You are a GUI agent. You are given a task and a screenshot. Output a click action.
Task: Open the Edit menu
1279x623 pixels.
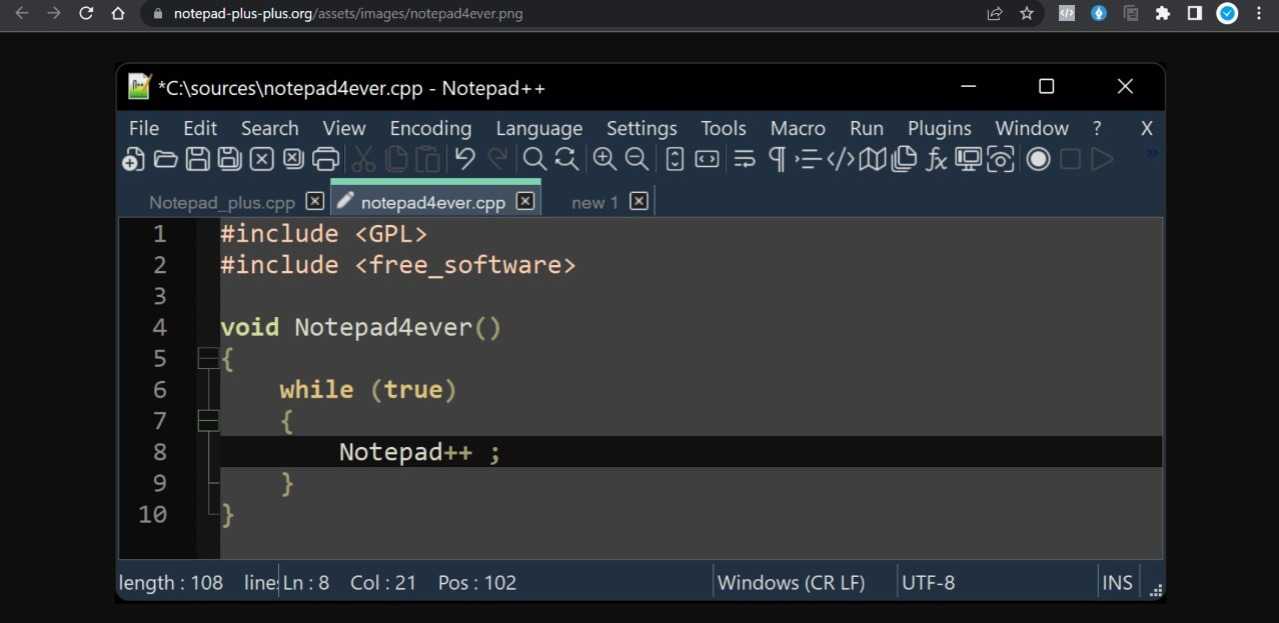point(200,128)
